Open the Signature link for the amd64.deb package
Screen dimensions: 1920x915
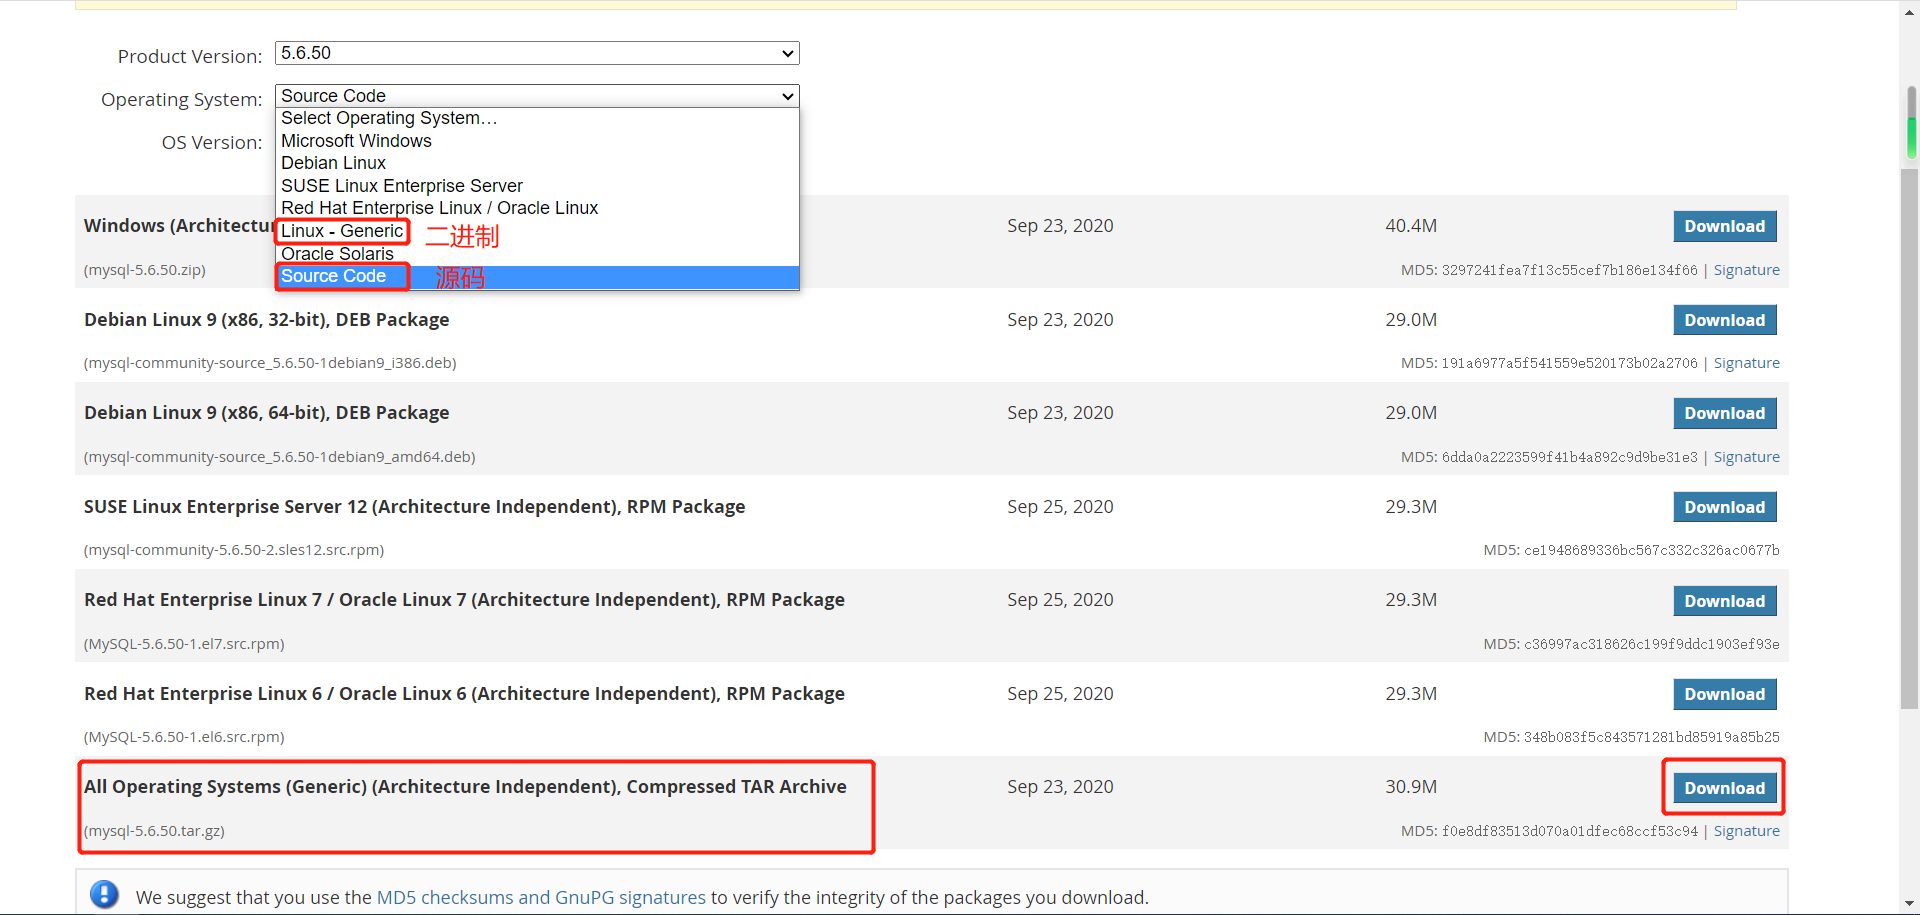1746,457
